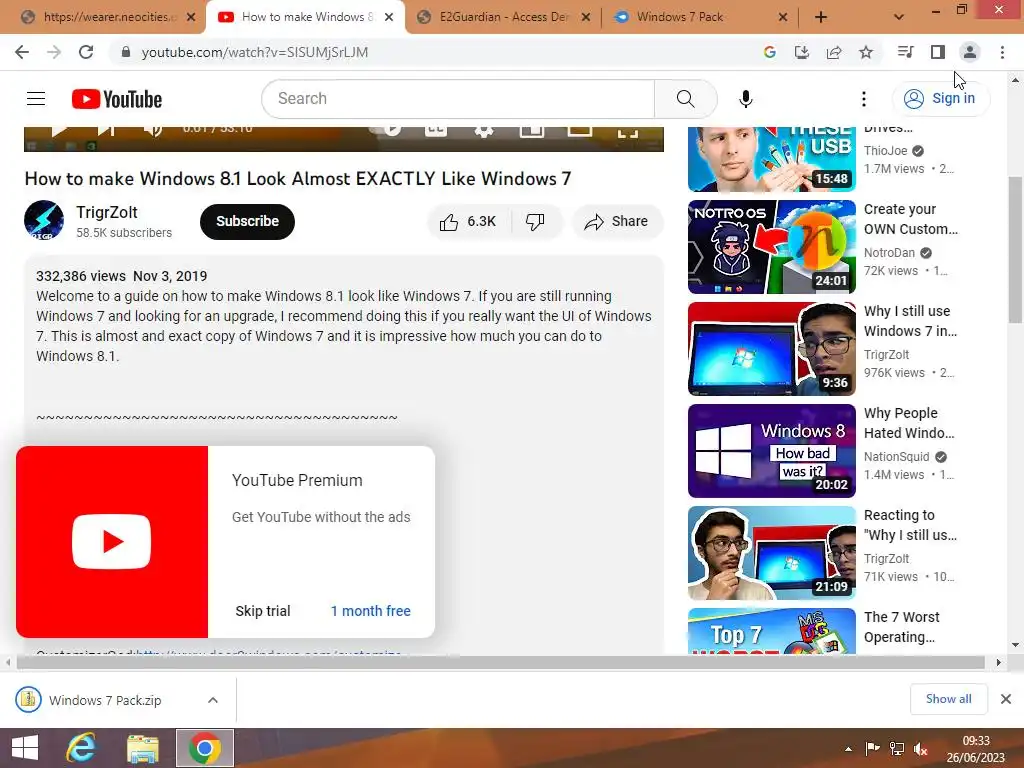
Task: Click the network tray icon
Action: tap(897, 749)
